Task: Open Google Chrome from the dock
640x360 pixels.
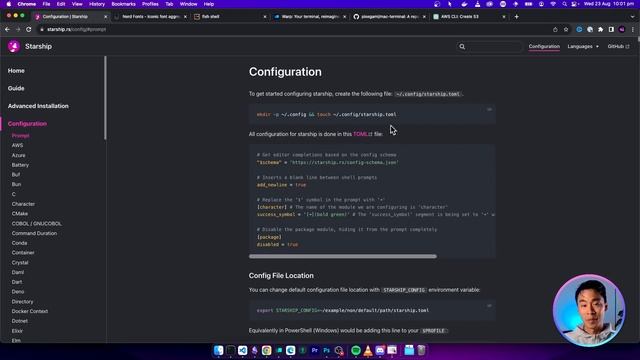Action: (x=267, y=350)
